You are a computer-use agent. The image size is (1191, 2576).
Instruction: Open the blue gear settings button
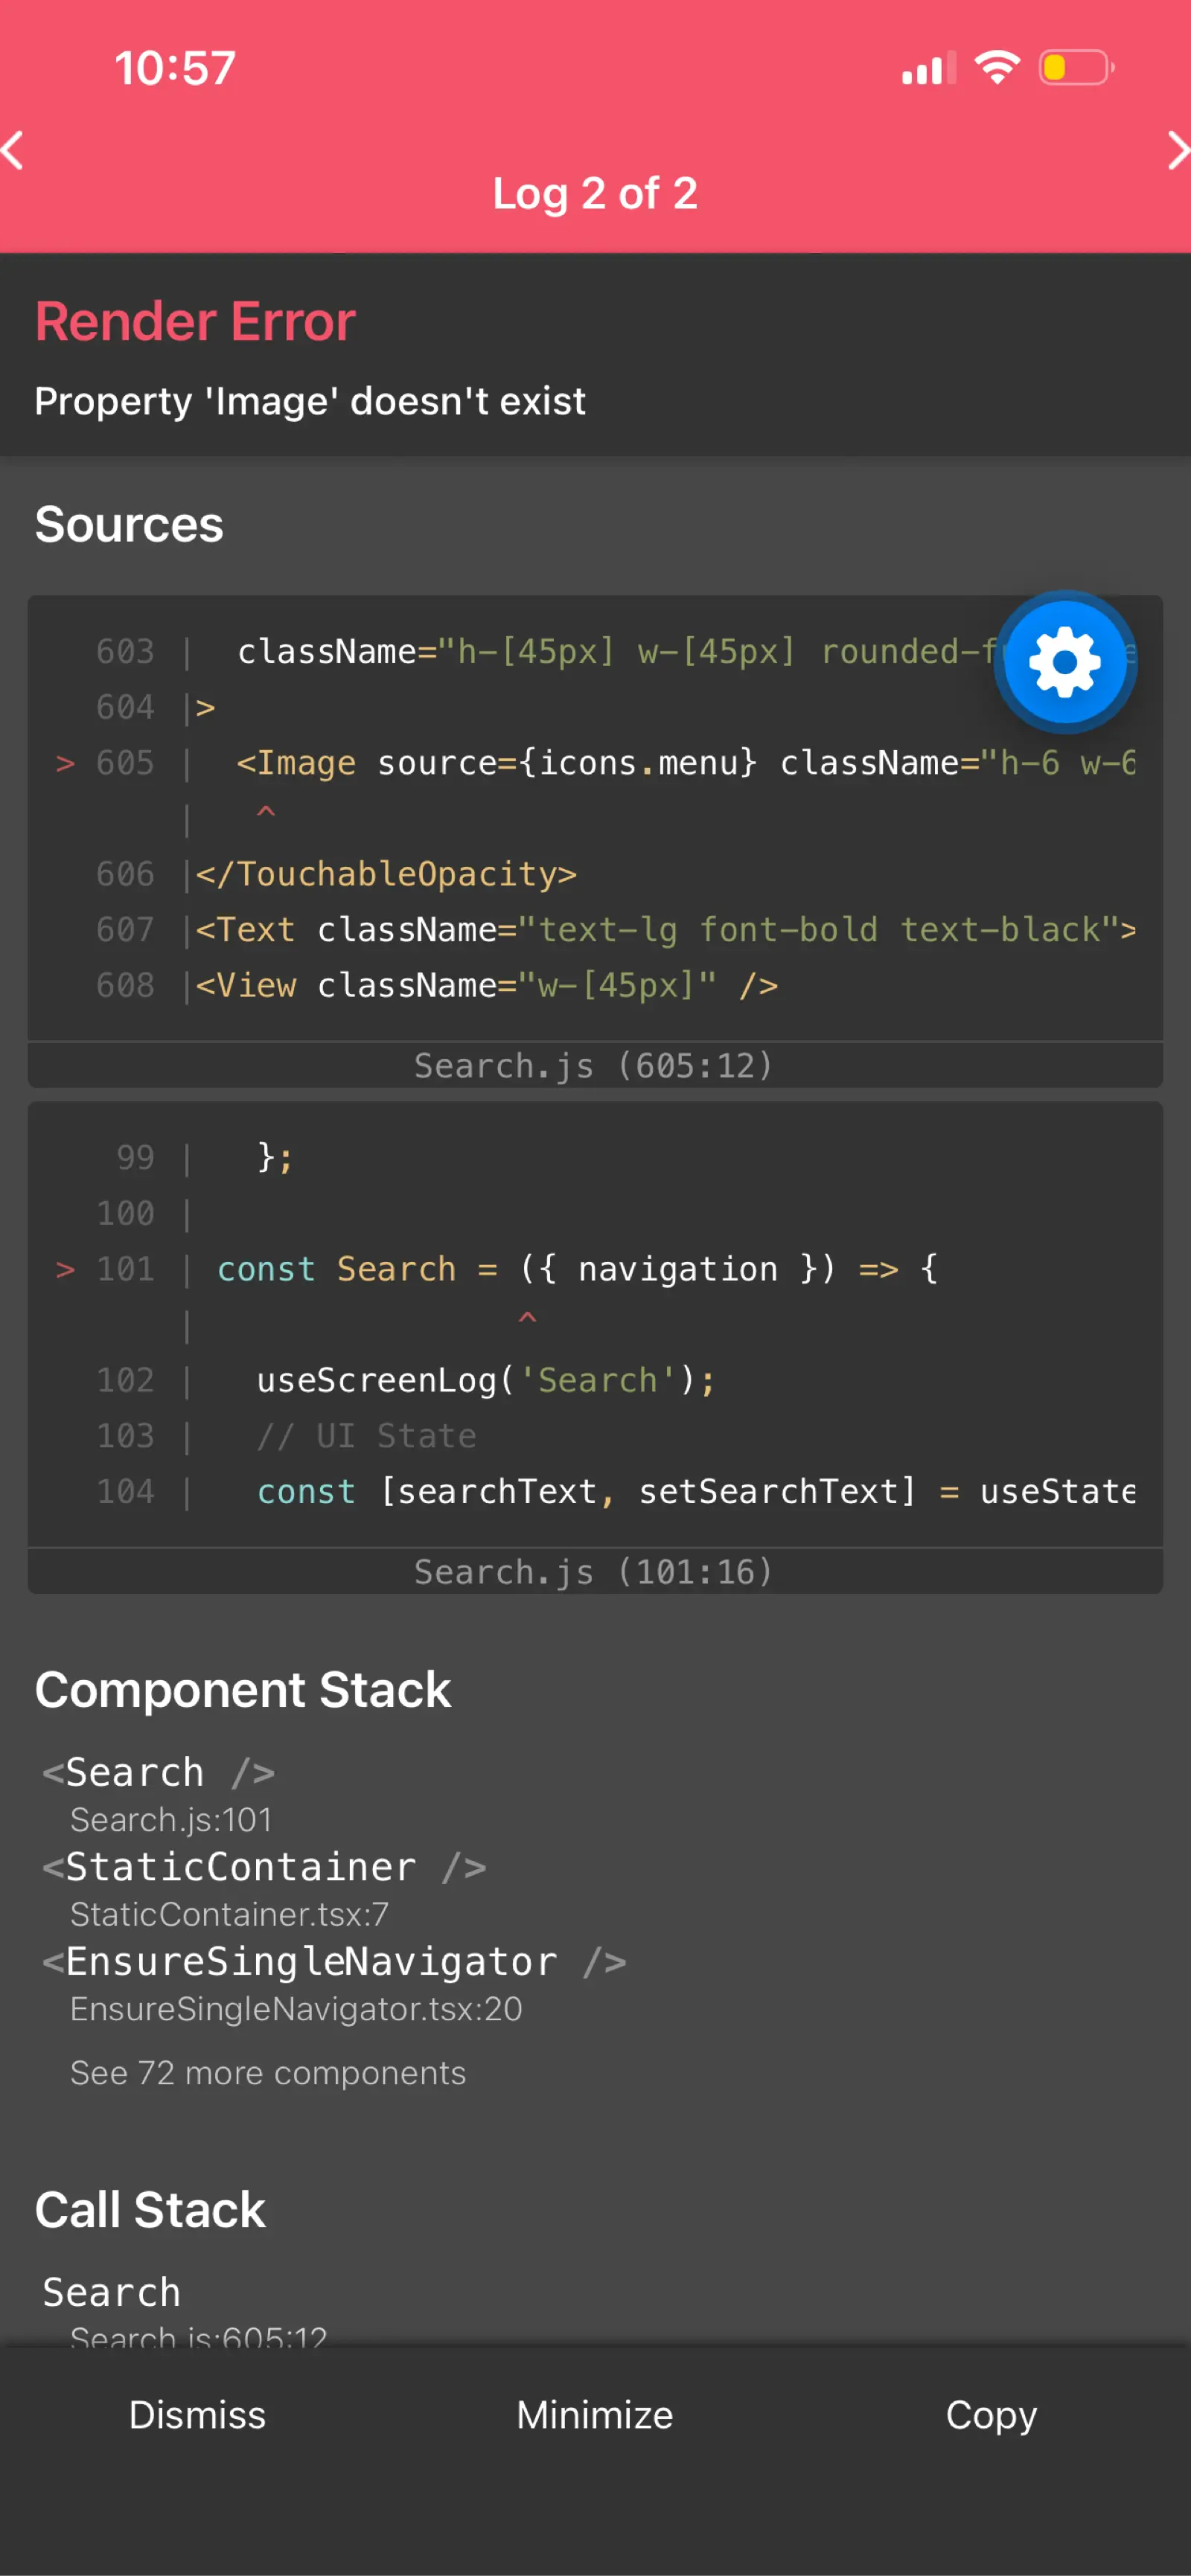1065,662
